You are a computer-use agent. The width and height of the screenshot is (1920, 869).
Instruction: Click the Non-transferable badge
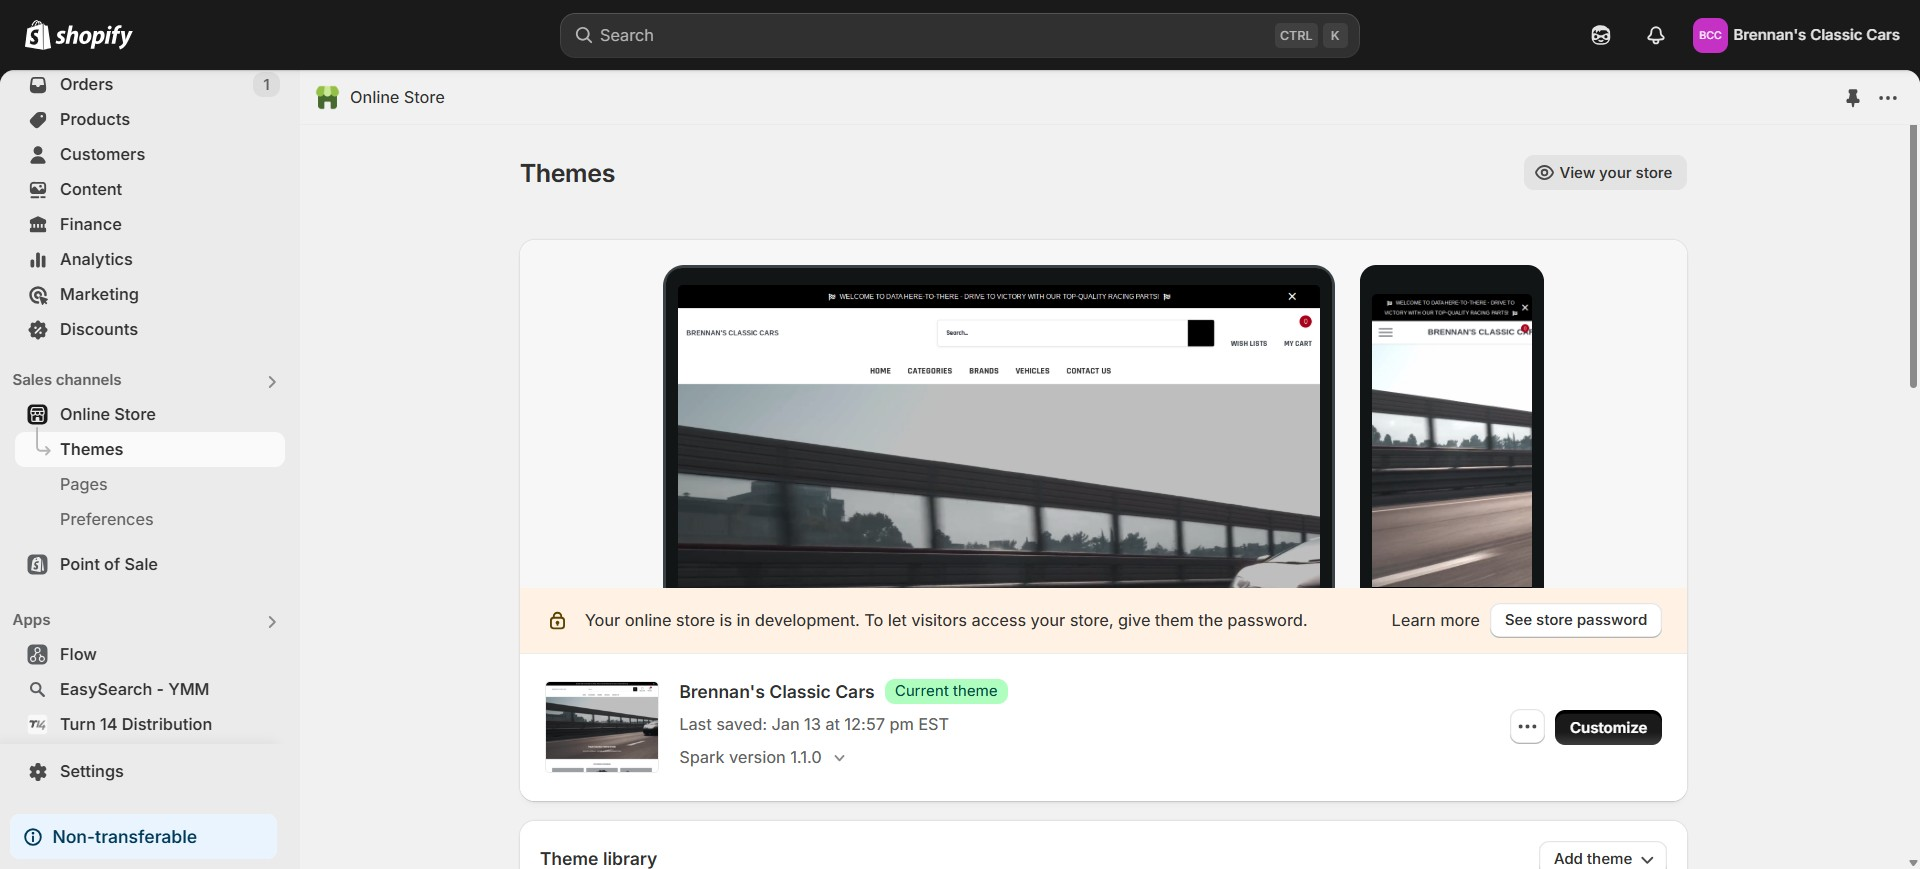pos(143,837)
